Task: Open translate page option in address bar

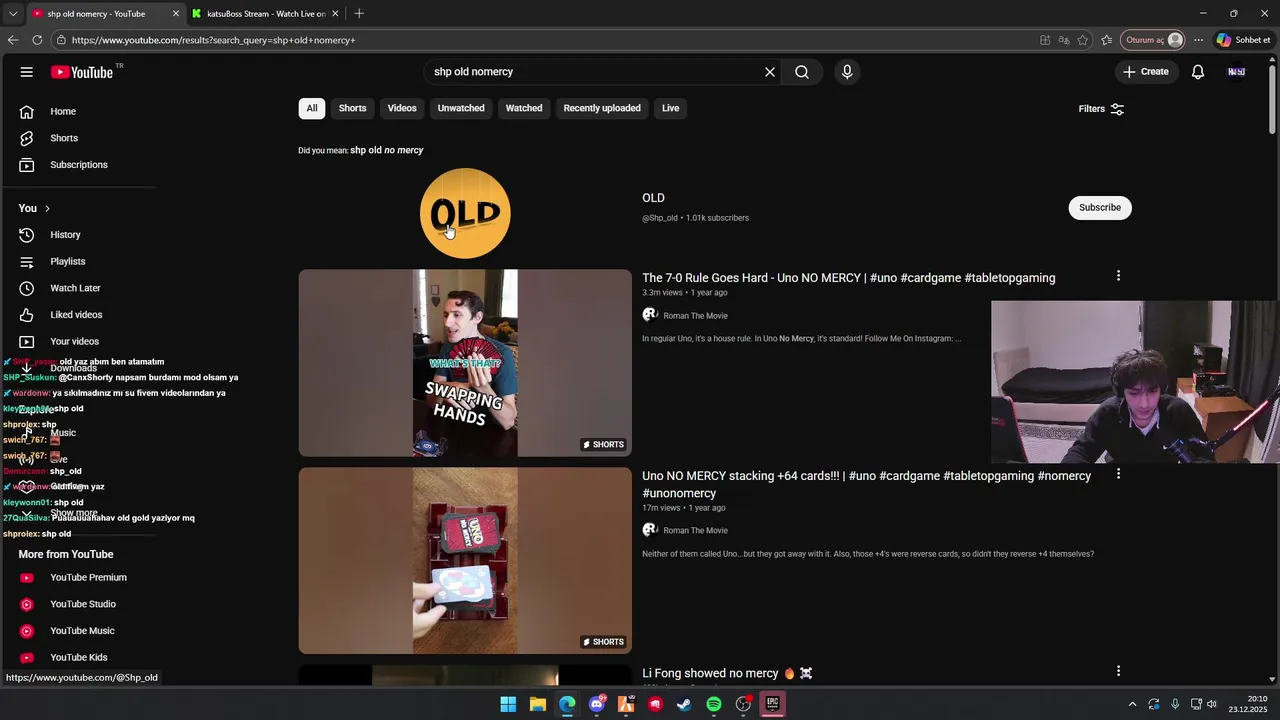Action: click(1064, 40)
